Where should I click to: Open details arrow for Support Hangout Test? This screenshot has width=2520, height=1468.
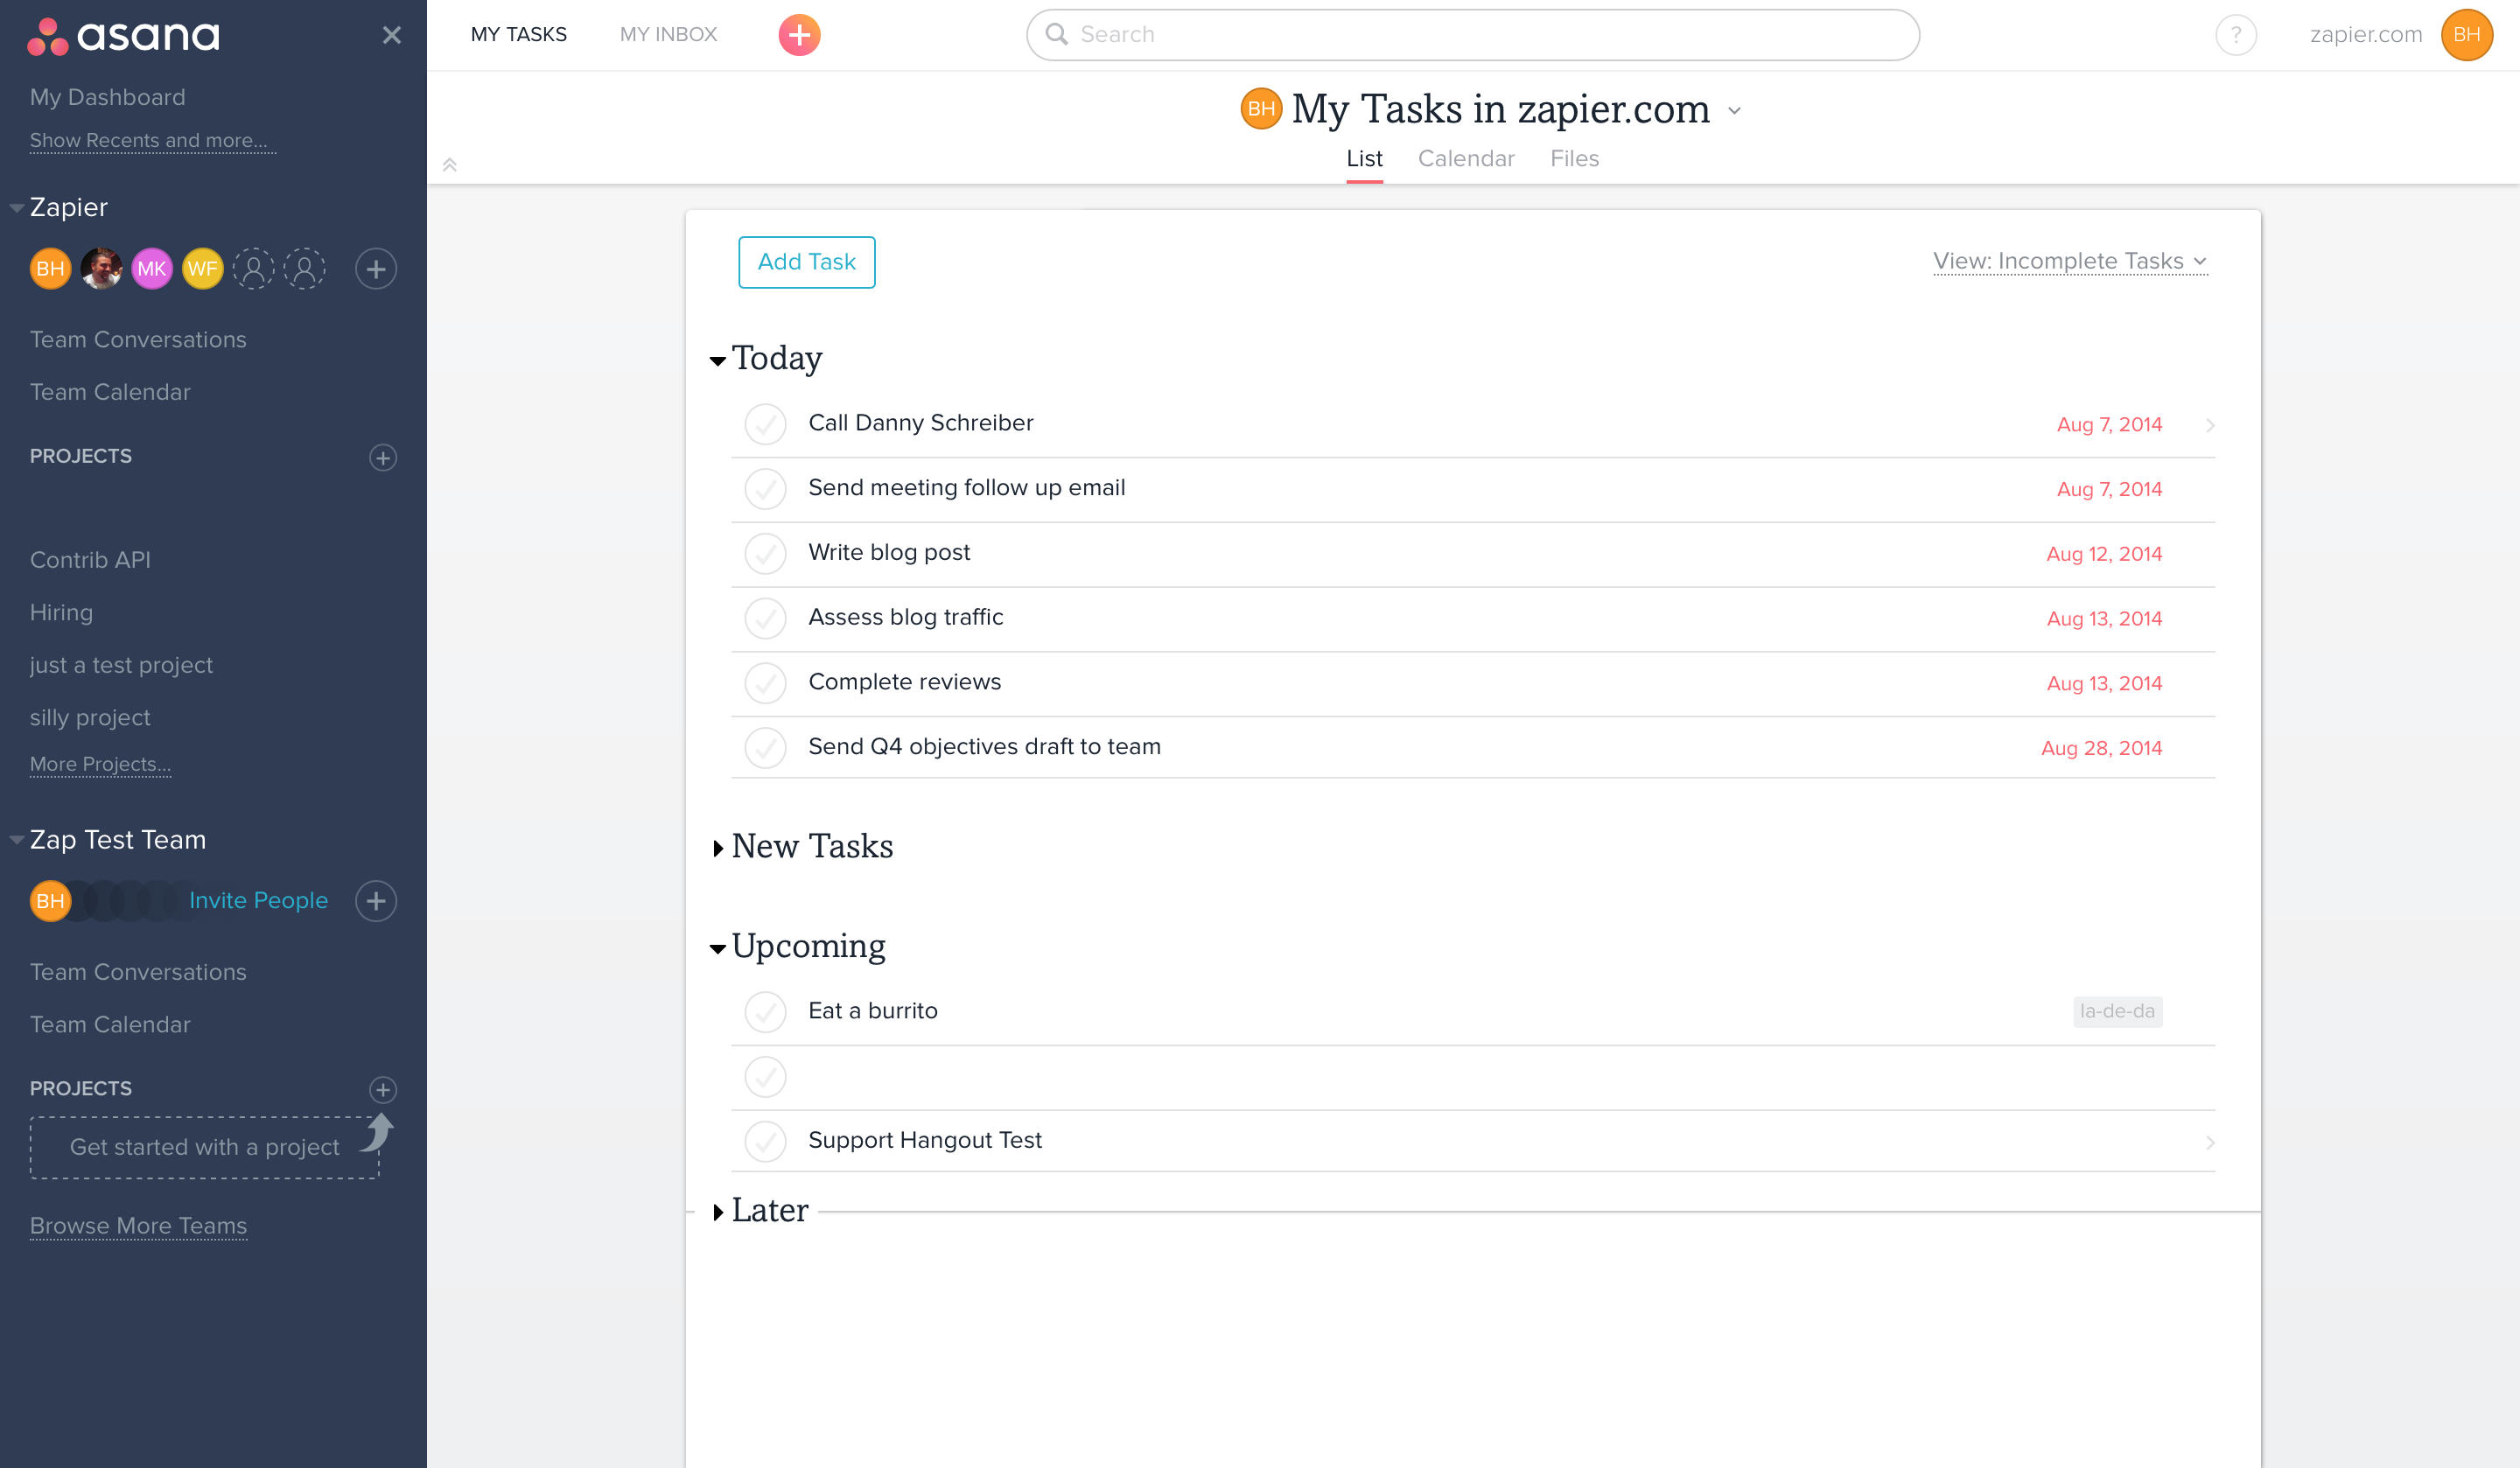coord(2210,1142)
